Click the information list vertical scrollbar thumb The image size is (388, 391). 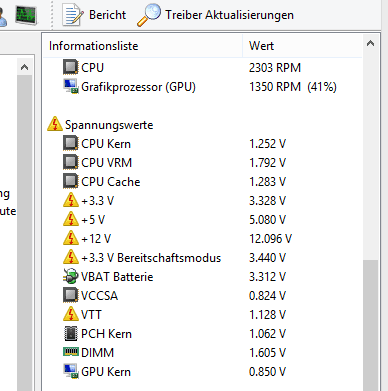(x=370, y=325)
